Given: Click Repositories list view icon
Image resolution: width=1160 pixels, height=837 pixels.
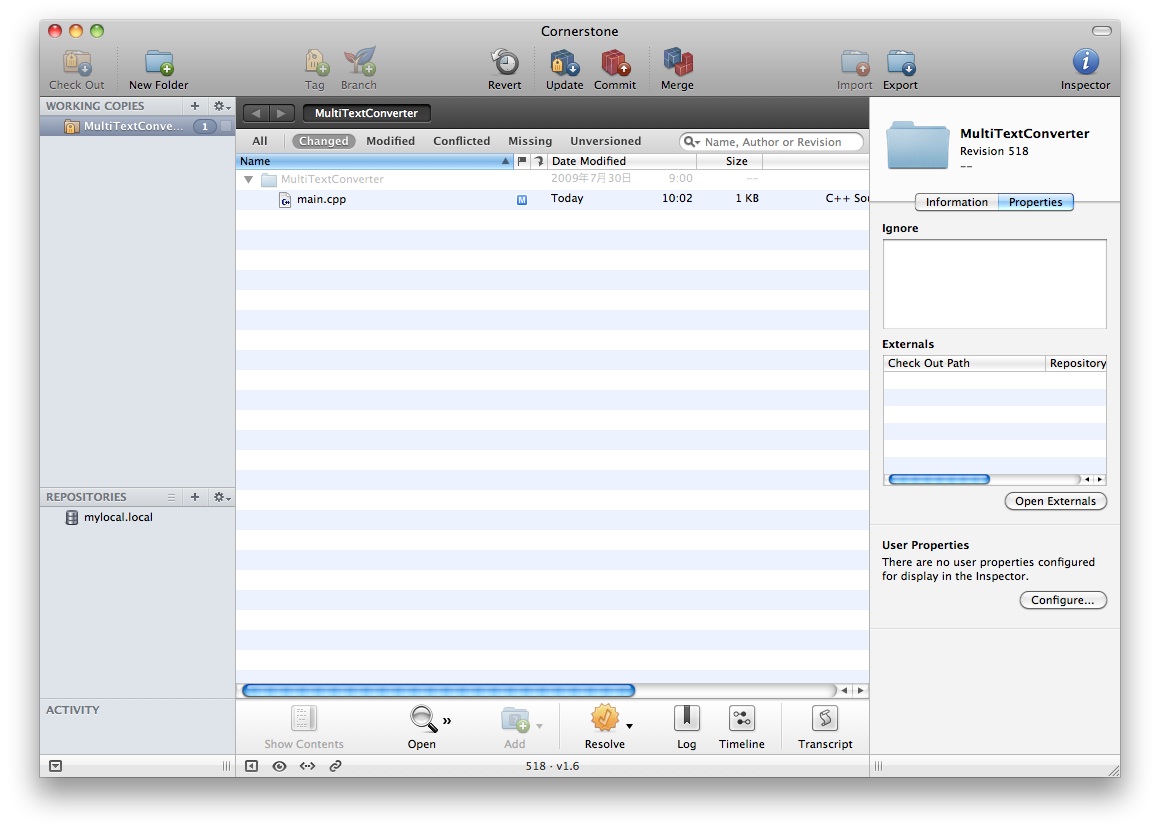Looking at the screenshot, I should [172, 497].
